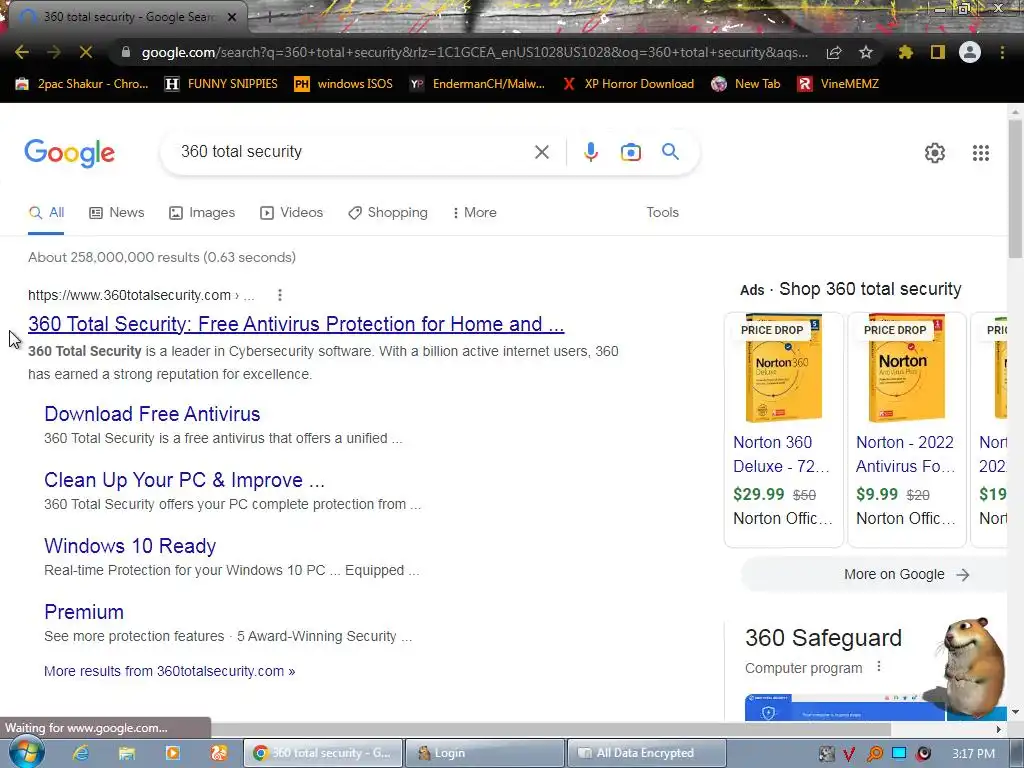The image size is (1024, 768).
Task: Bookmark this page with the star icon
Action: [x=866, y=52]
